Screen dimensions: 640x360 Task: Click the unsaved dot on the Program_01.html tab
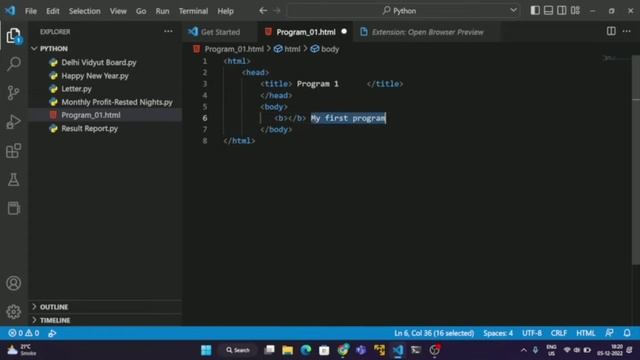tap(344, 31)
